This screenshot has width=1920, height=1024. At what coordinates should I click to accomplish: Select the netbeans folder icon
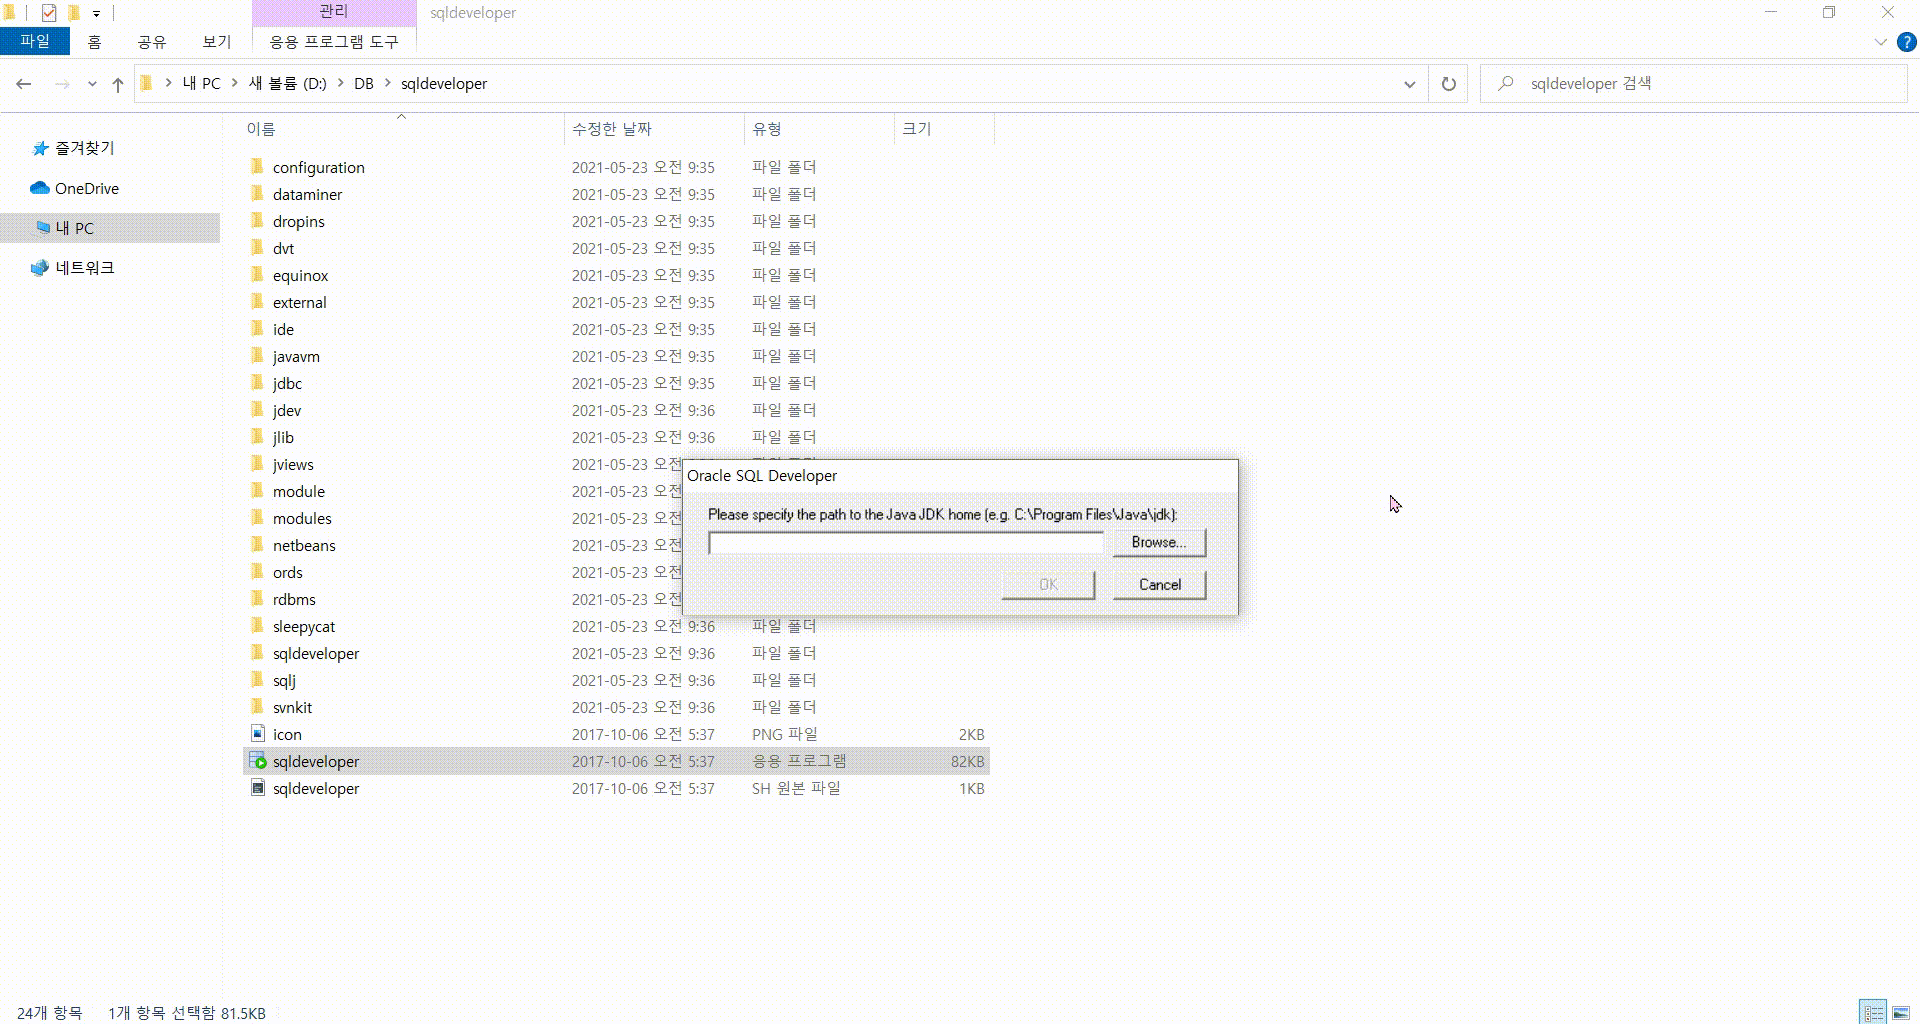coord(258,545)
